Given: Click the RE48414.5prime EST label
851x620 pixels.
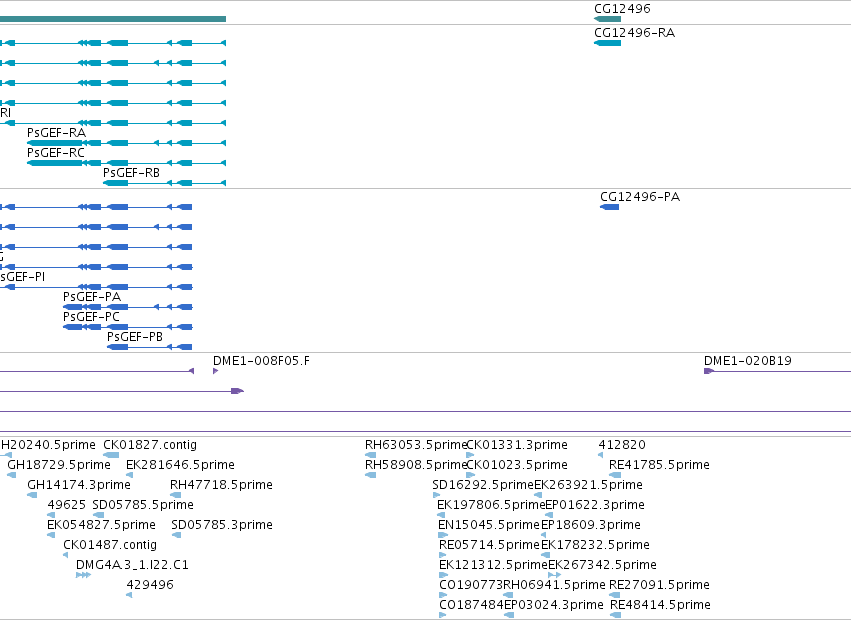Looking at the screenshot, I should coord(660,604).
